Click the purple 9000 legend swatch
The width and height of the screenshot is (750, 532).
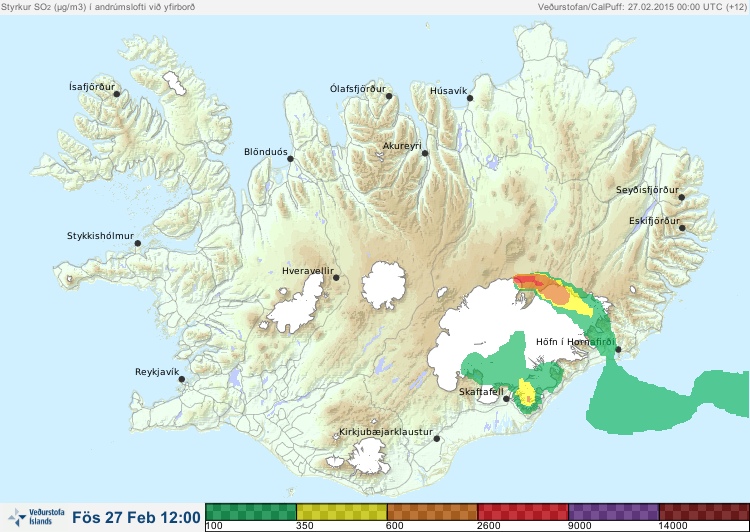[614, 512]
